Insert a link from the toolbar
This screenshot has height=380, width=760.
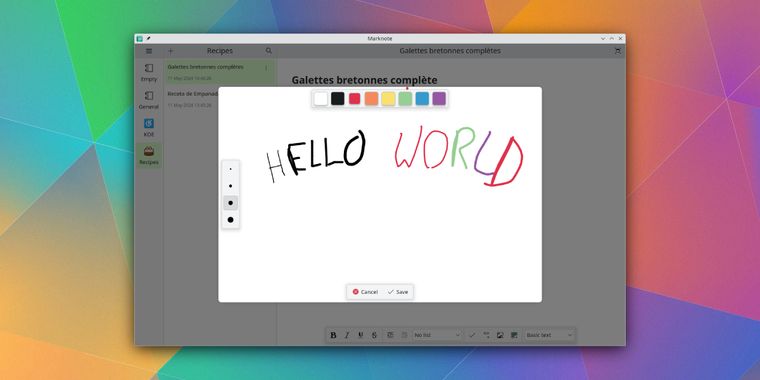[486, 335]
